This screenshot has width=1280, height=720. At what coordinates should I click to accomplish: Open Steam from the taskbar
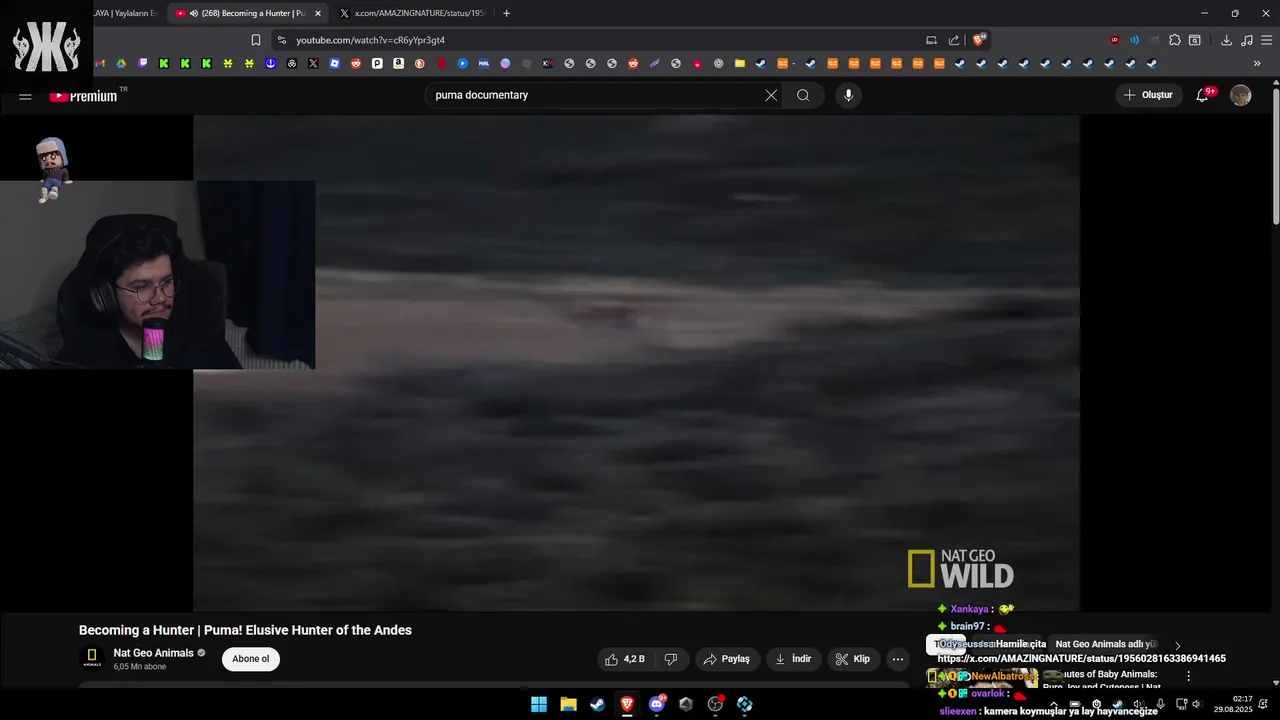coord(597,704)
